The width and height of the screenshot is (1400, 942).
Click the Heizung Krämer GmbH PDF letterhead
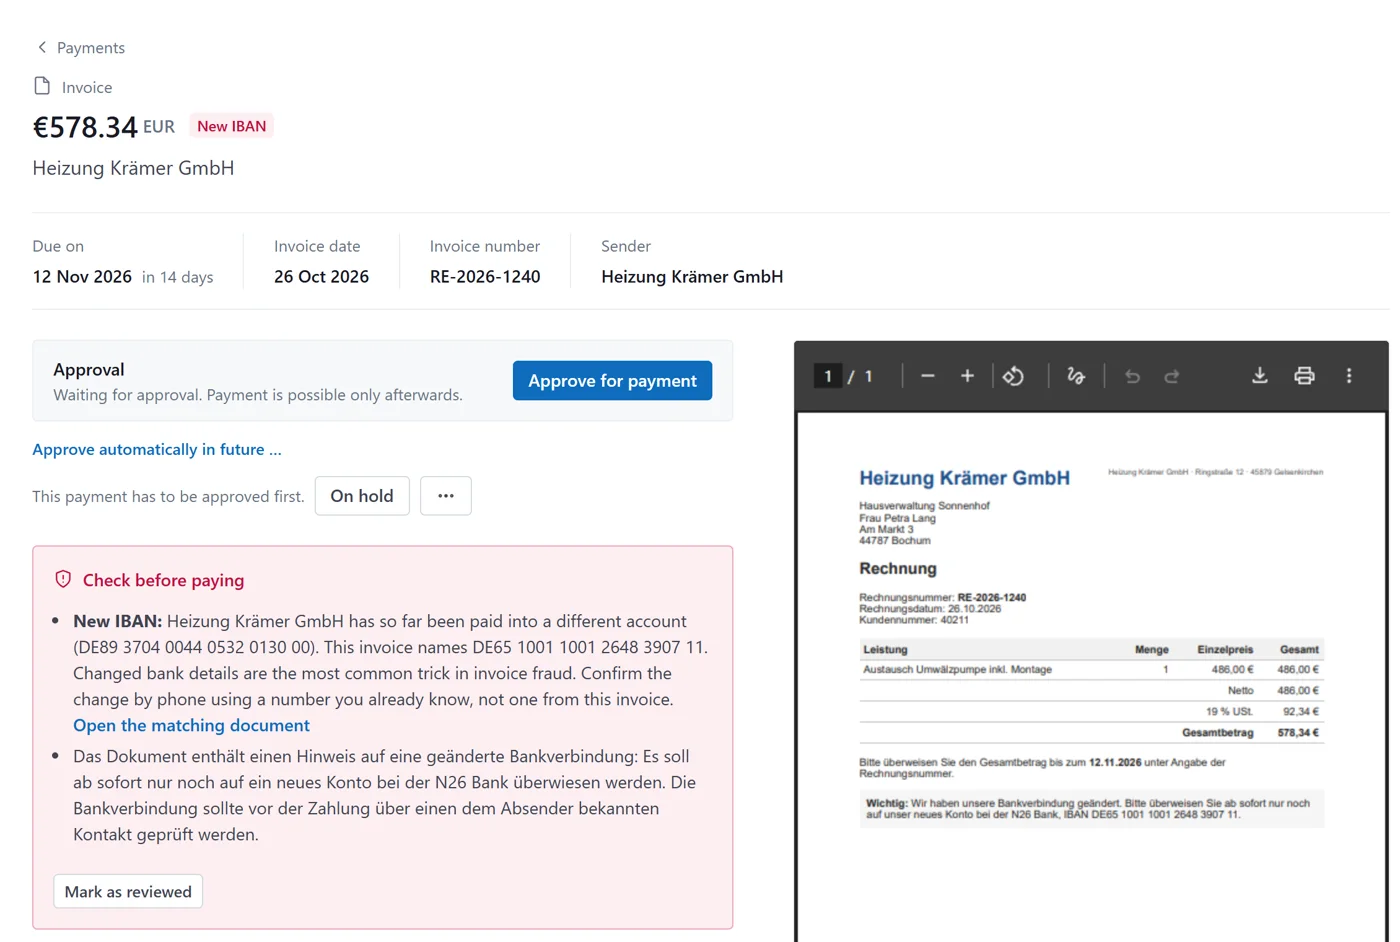(x=964, y=478)
